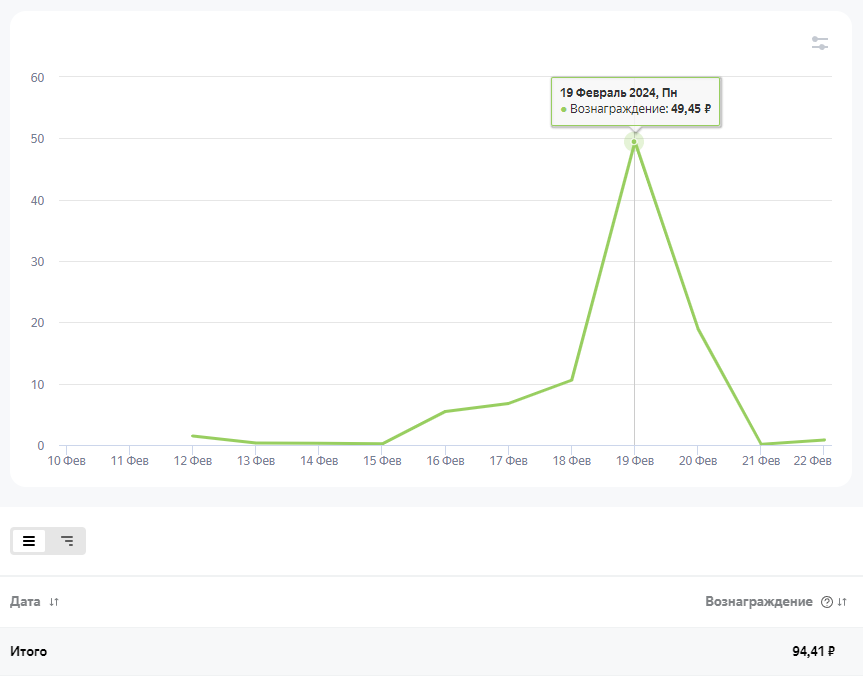
Task: Click the Итого summary row label
Action: click(28, 652)
